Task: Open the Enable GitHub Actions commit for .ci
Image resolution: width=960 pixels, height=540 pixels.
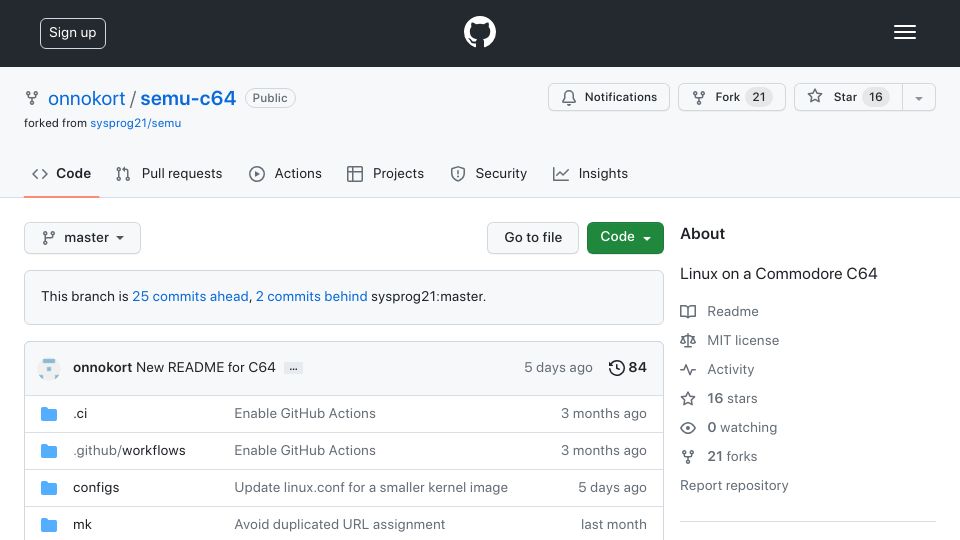Action: tap(305, 413)
